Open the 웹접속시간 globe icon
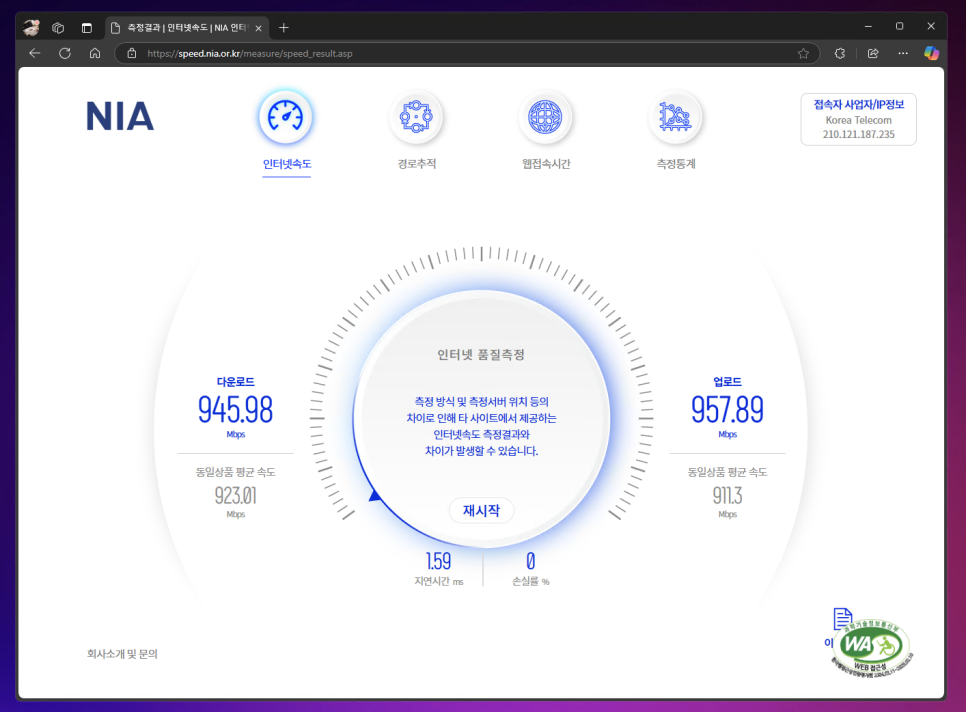This screenshot has width=966, height=712. (546, 116)
